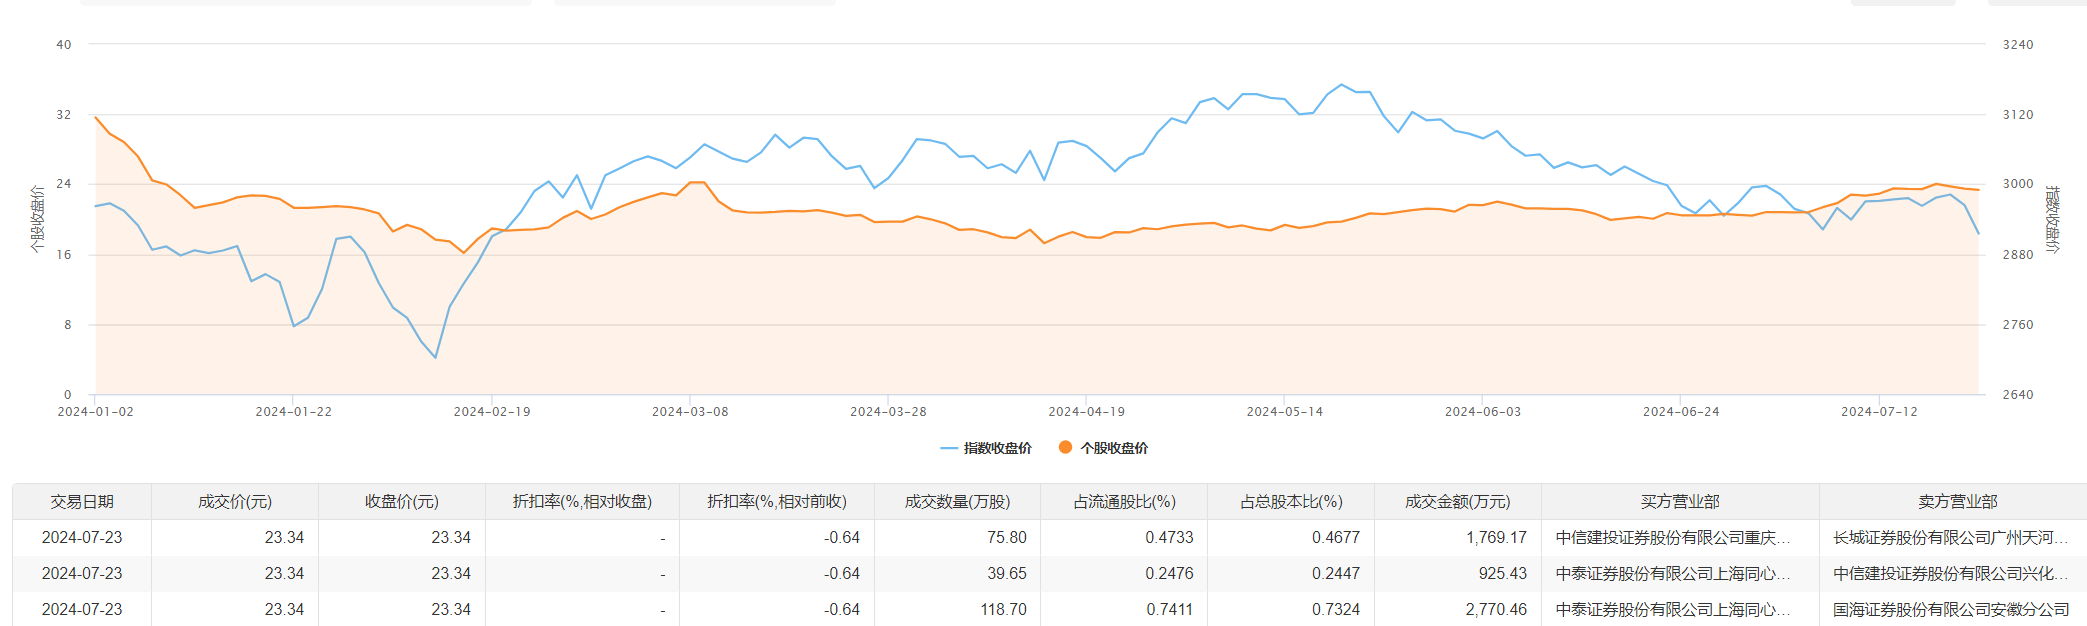Select the 占流通股比(%) column header
Viewport: 2087px width, 626px height.
click(1124, 501)
